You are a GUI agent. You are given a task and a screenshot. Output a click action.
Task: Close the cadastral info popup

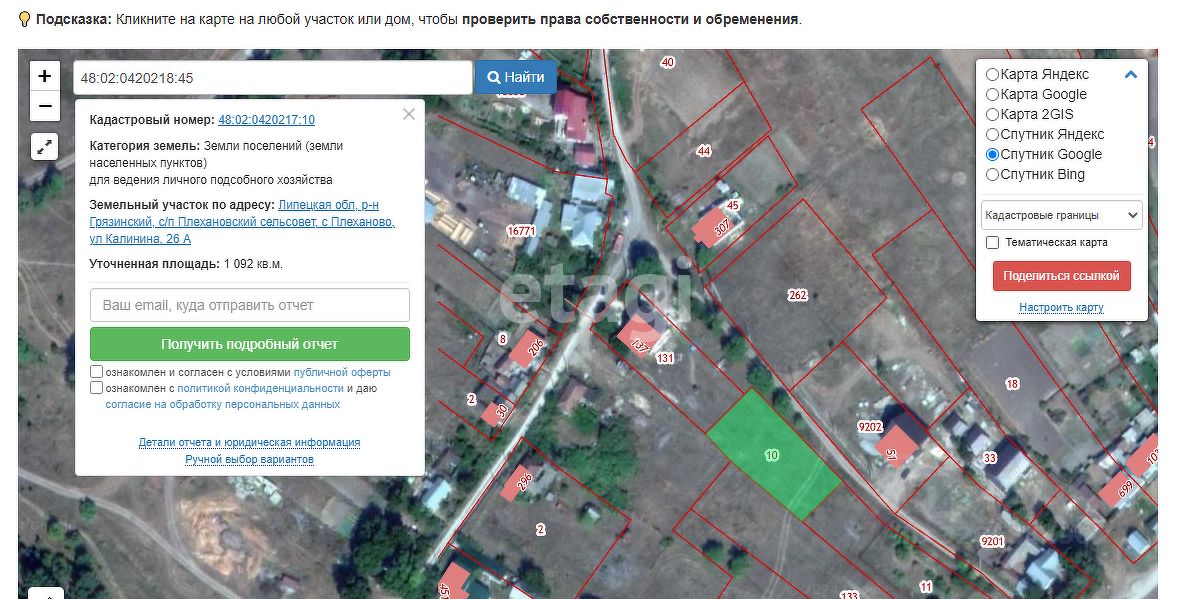[x=409, y=114]
